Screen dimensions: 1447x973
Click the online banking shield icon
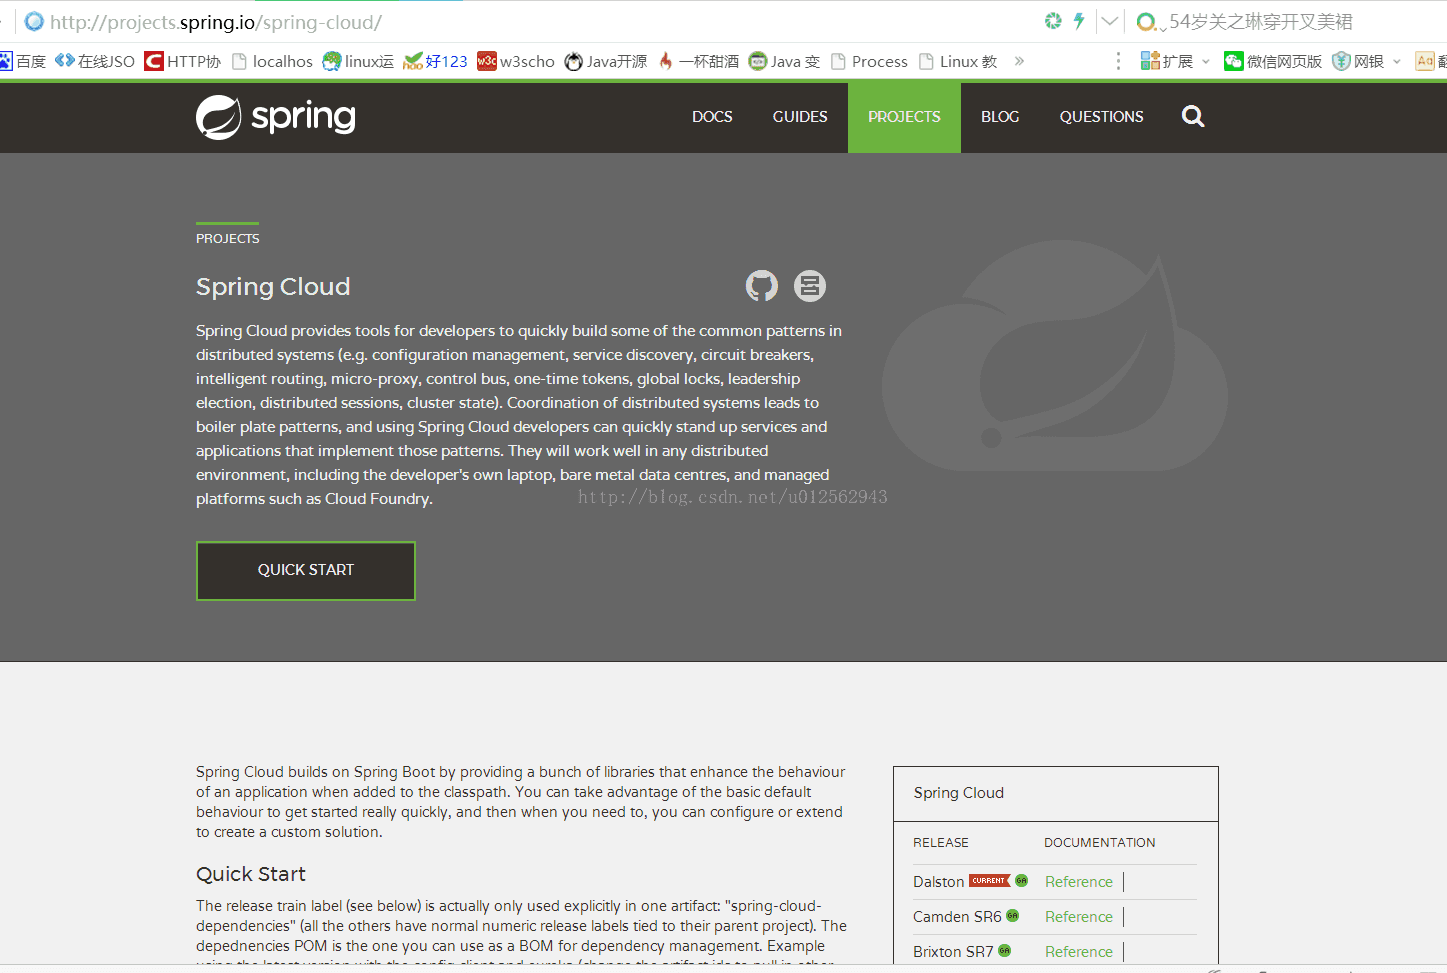point(1341,61)
